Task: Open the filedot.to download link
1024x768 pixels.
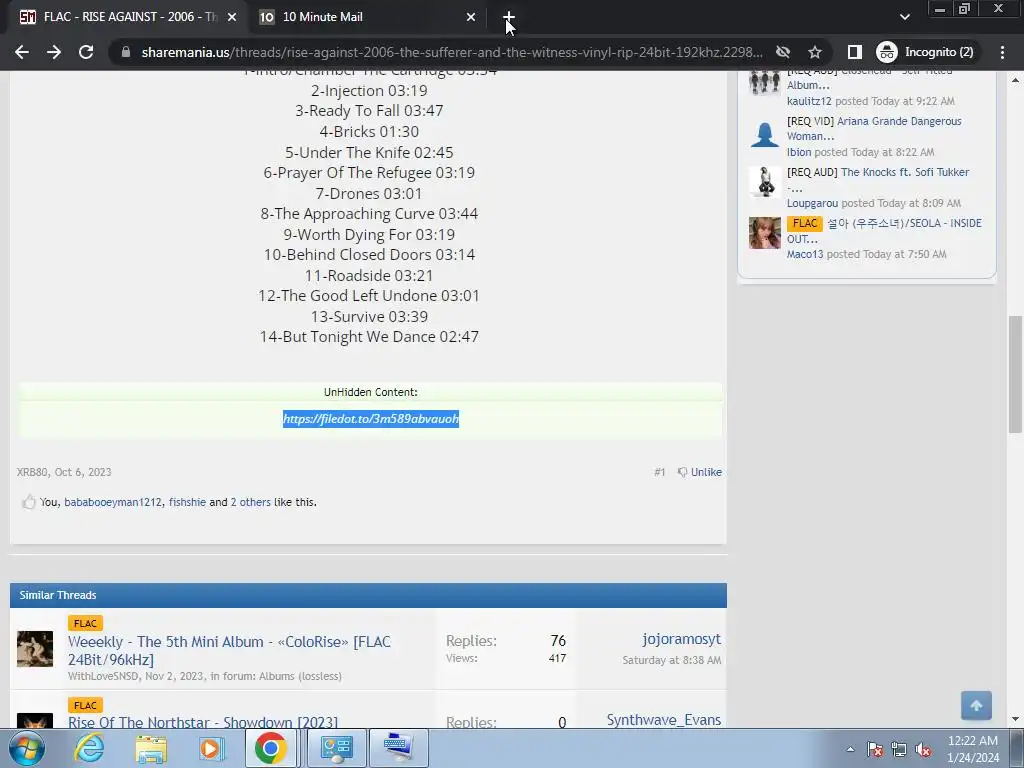Action: click(x=371, y=419)
